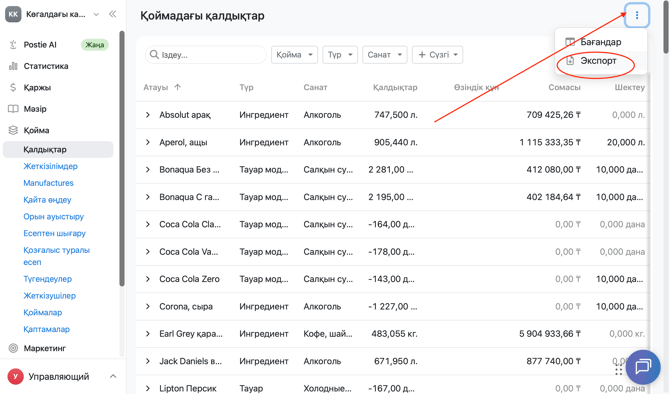Click the Coca Cola Va... item name
The width and height of the screenshot is (670, 394).
click(x=188, y=251)
